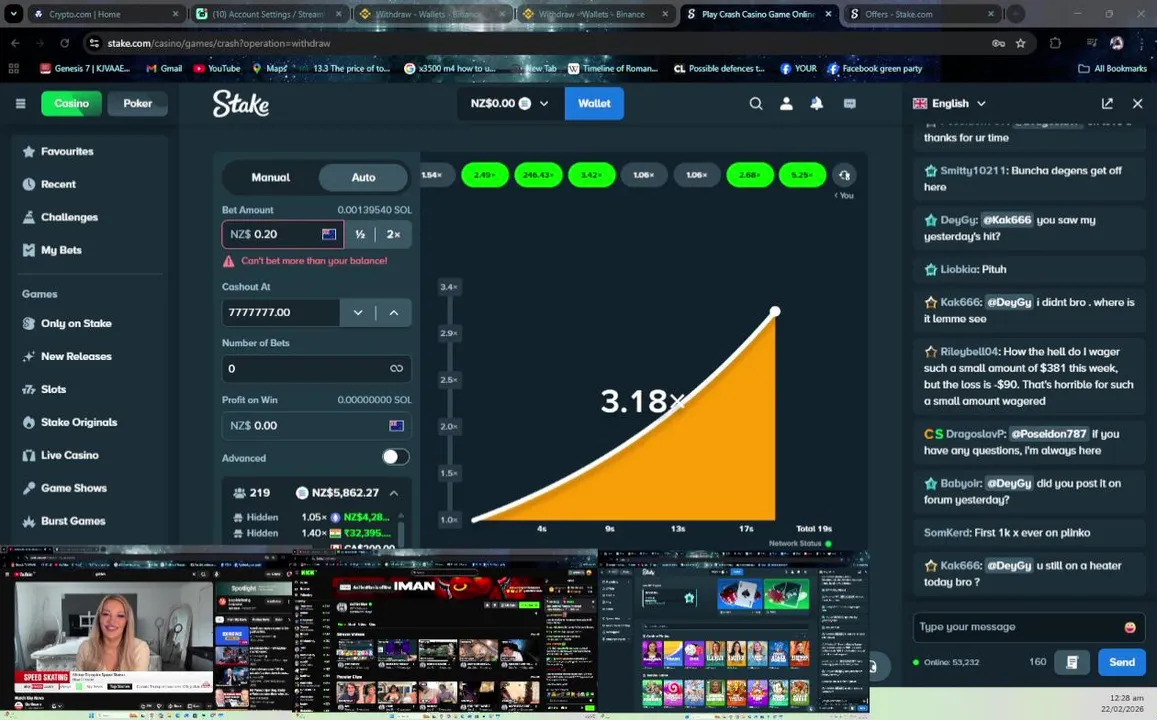Image resolution: width=1157 pixels, height=720 pixels.
Task: Select the Poker section
Action: (x=137, y=103)
